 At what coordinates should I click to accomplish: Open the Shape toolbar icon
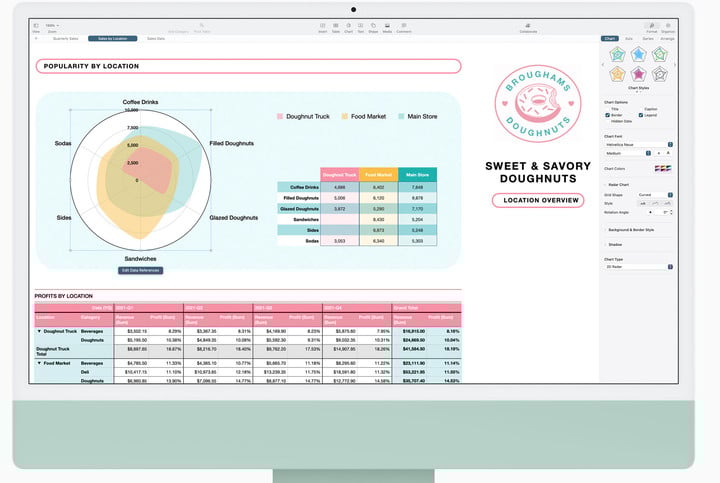click(373, 26)
